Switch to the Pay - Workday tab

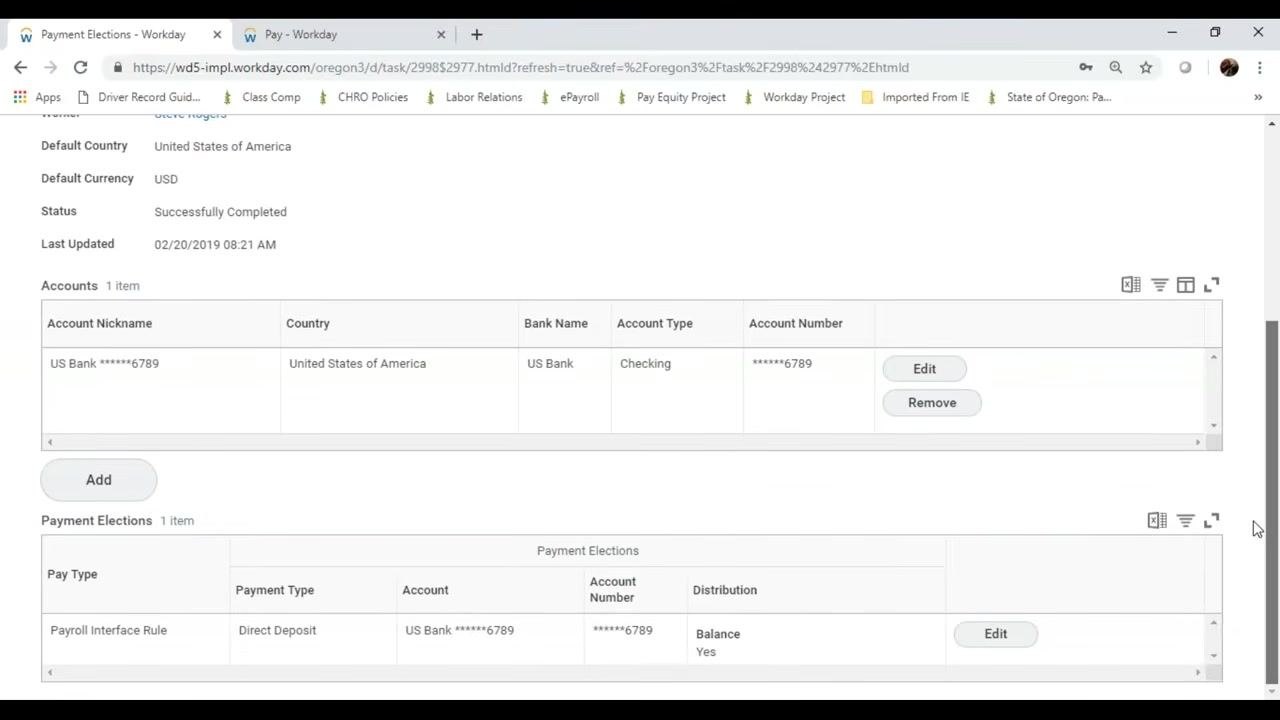click(x=345, y=34)
